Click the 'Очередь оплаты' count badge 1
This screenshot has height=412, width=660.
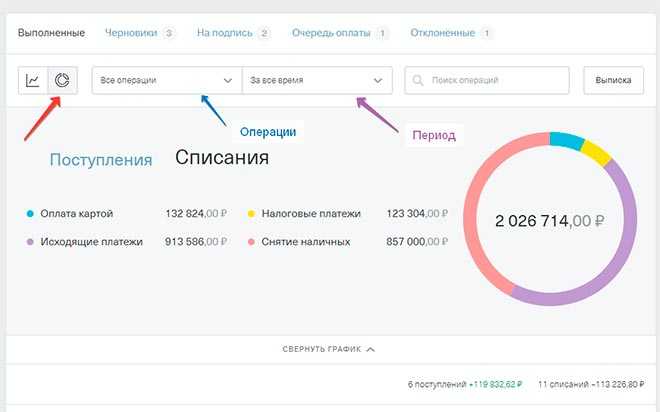(x=382, y=33)
